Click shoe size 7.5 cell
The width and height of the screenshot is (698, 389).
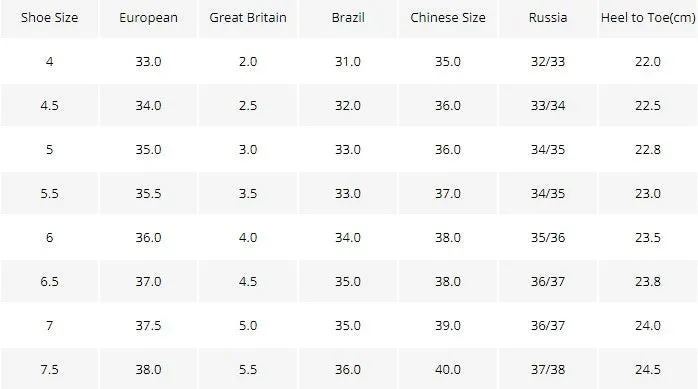click(x=49, y=369)
